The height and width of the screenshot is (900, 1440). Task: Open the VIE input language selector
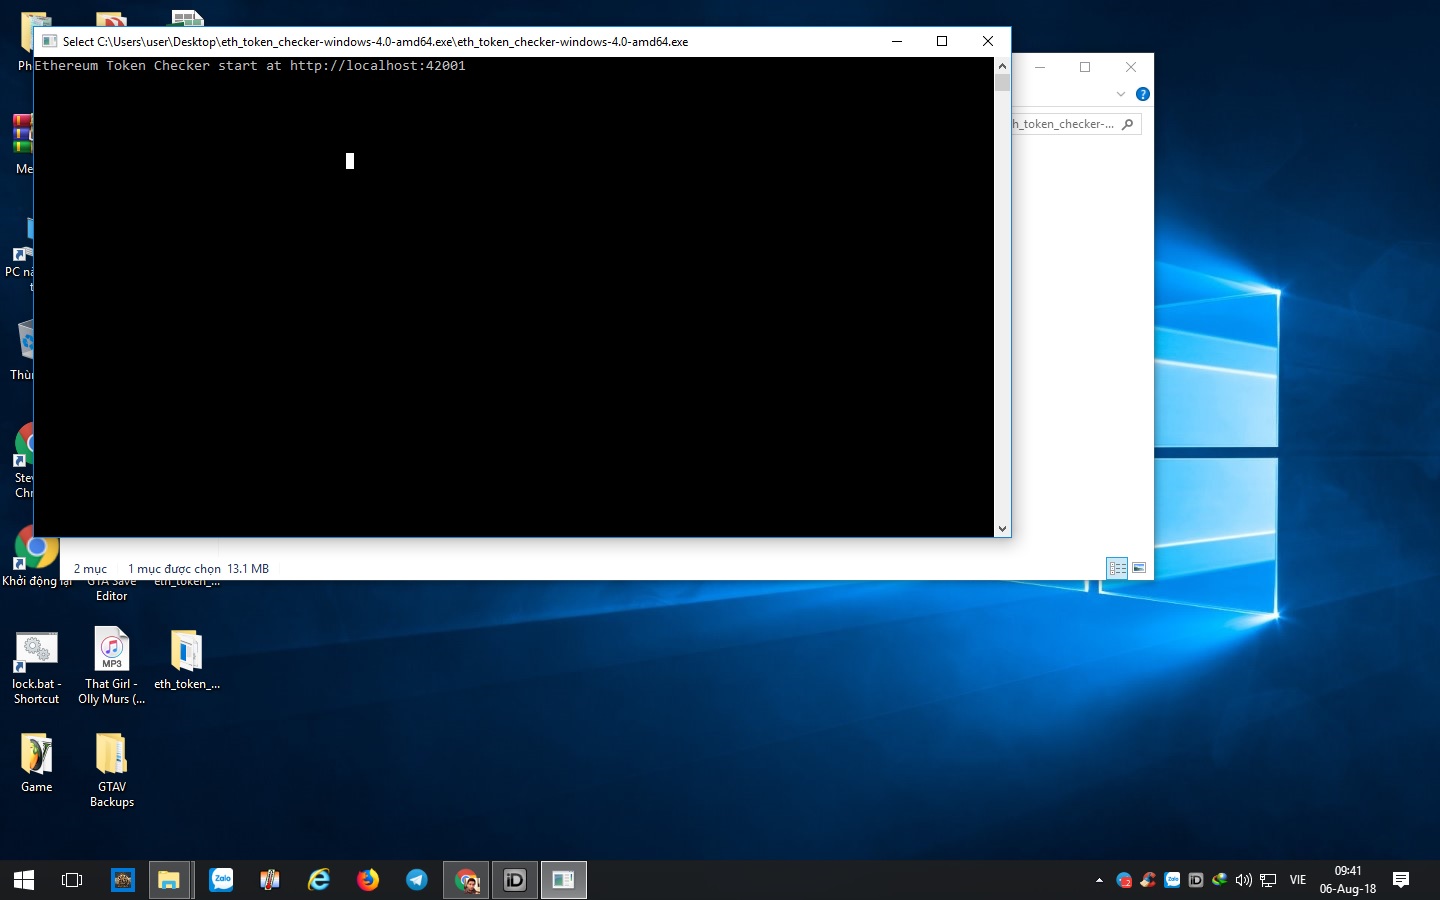coord(1297,880)
